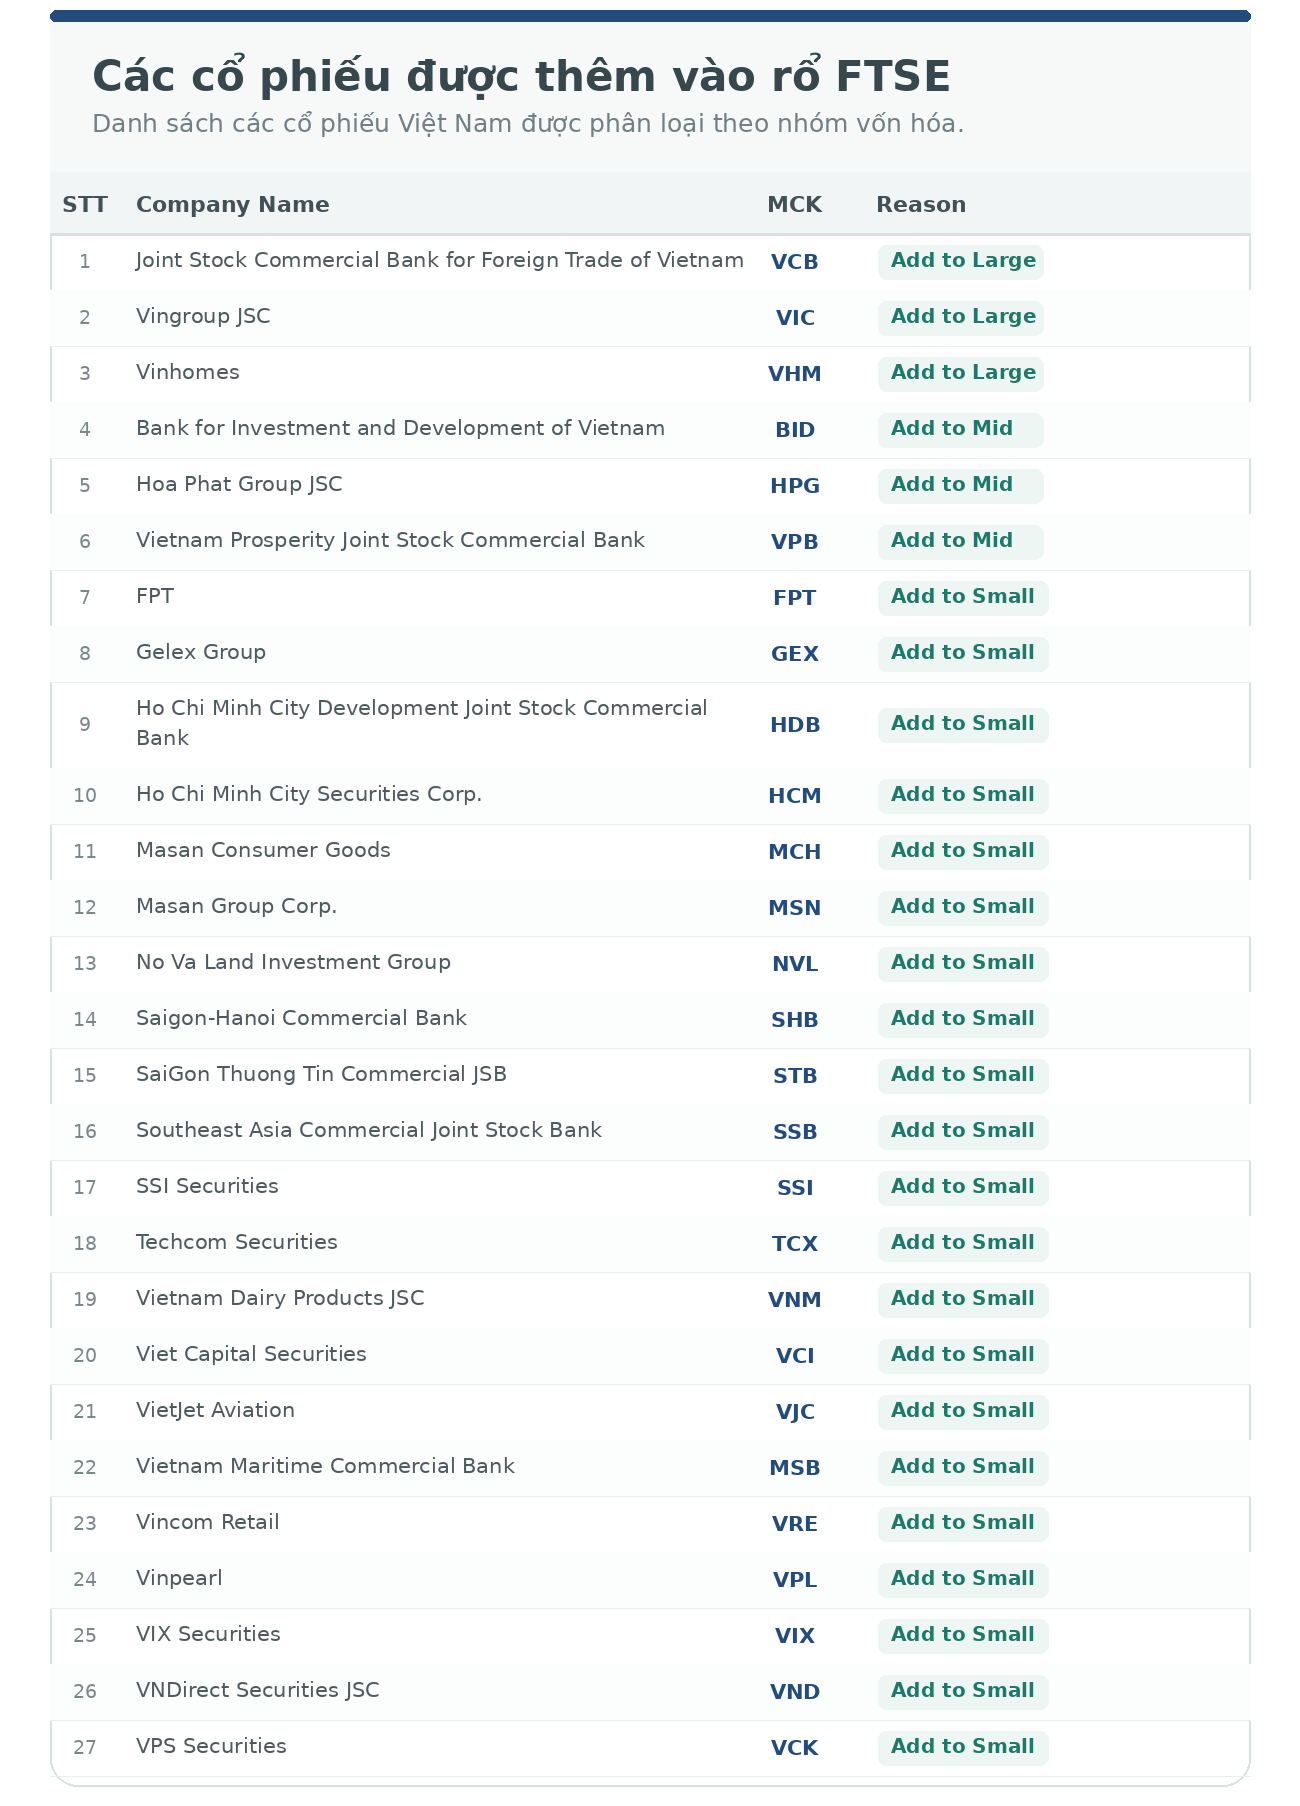
Task: Click the VPB ticker symbol
Action: click(x=795, y=542)
